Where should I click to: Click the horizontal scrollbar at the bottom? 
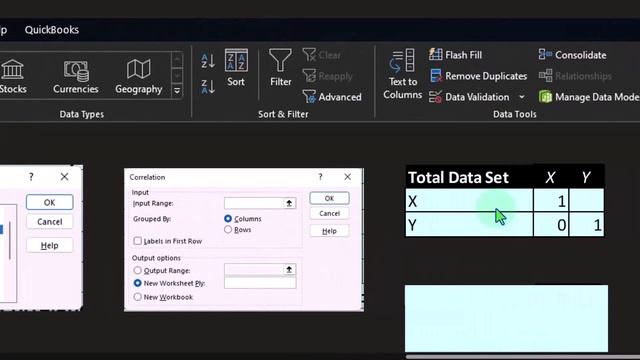click(x=522, y=357)
